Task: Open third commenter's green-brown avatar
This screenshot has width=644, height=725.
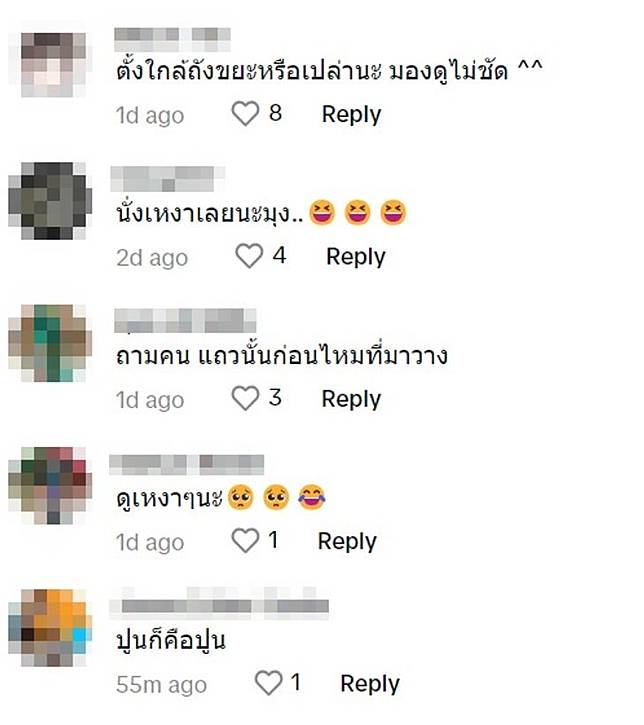Action: [50, 343]
